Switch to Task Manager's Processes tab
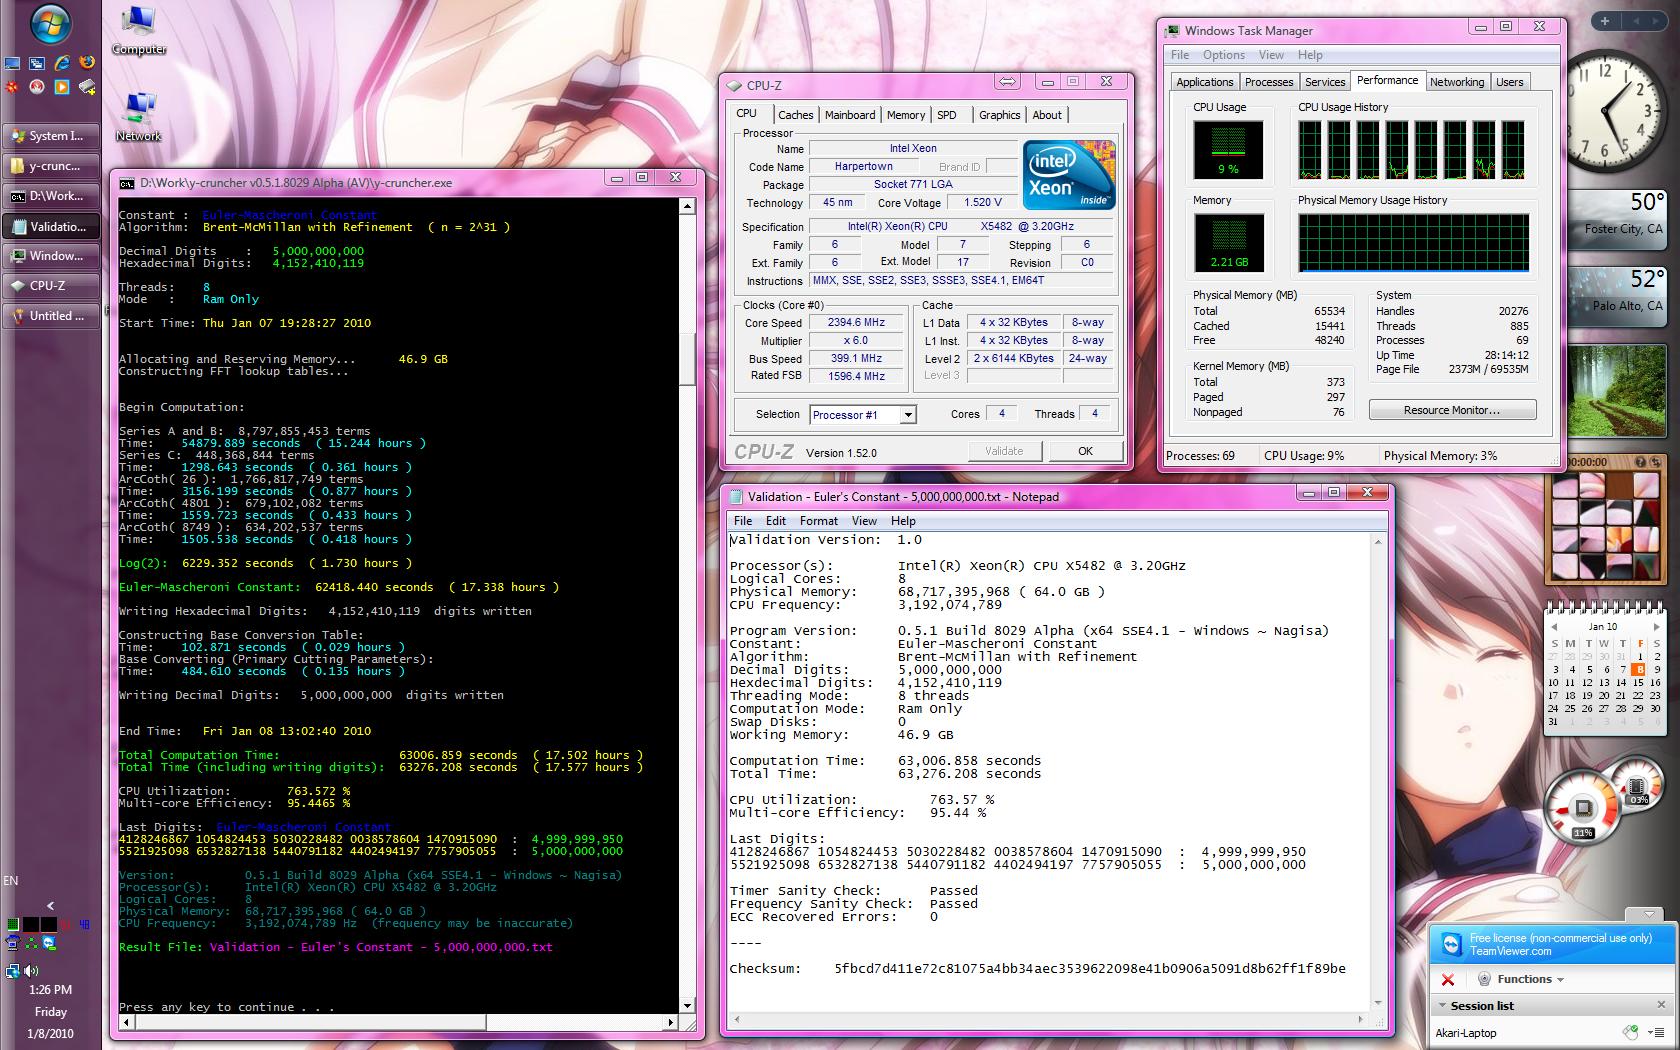 point(1268,82)
